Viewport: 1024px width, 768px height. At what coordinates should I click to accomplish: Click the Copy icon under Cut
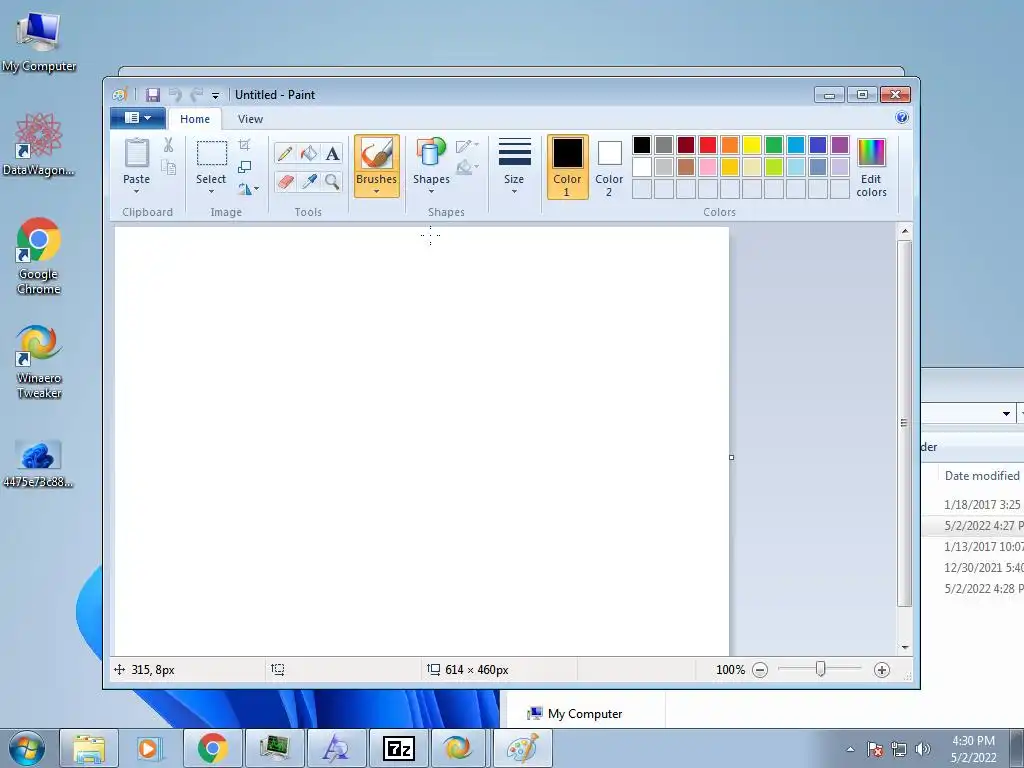pyautogui.click(x=168, y=168)
